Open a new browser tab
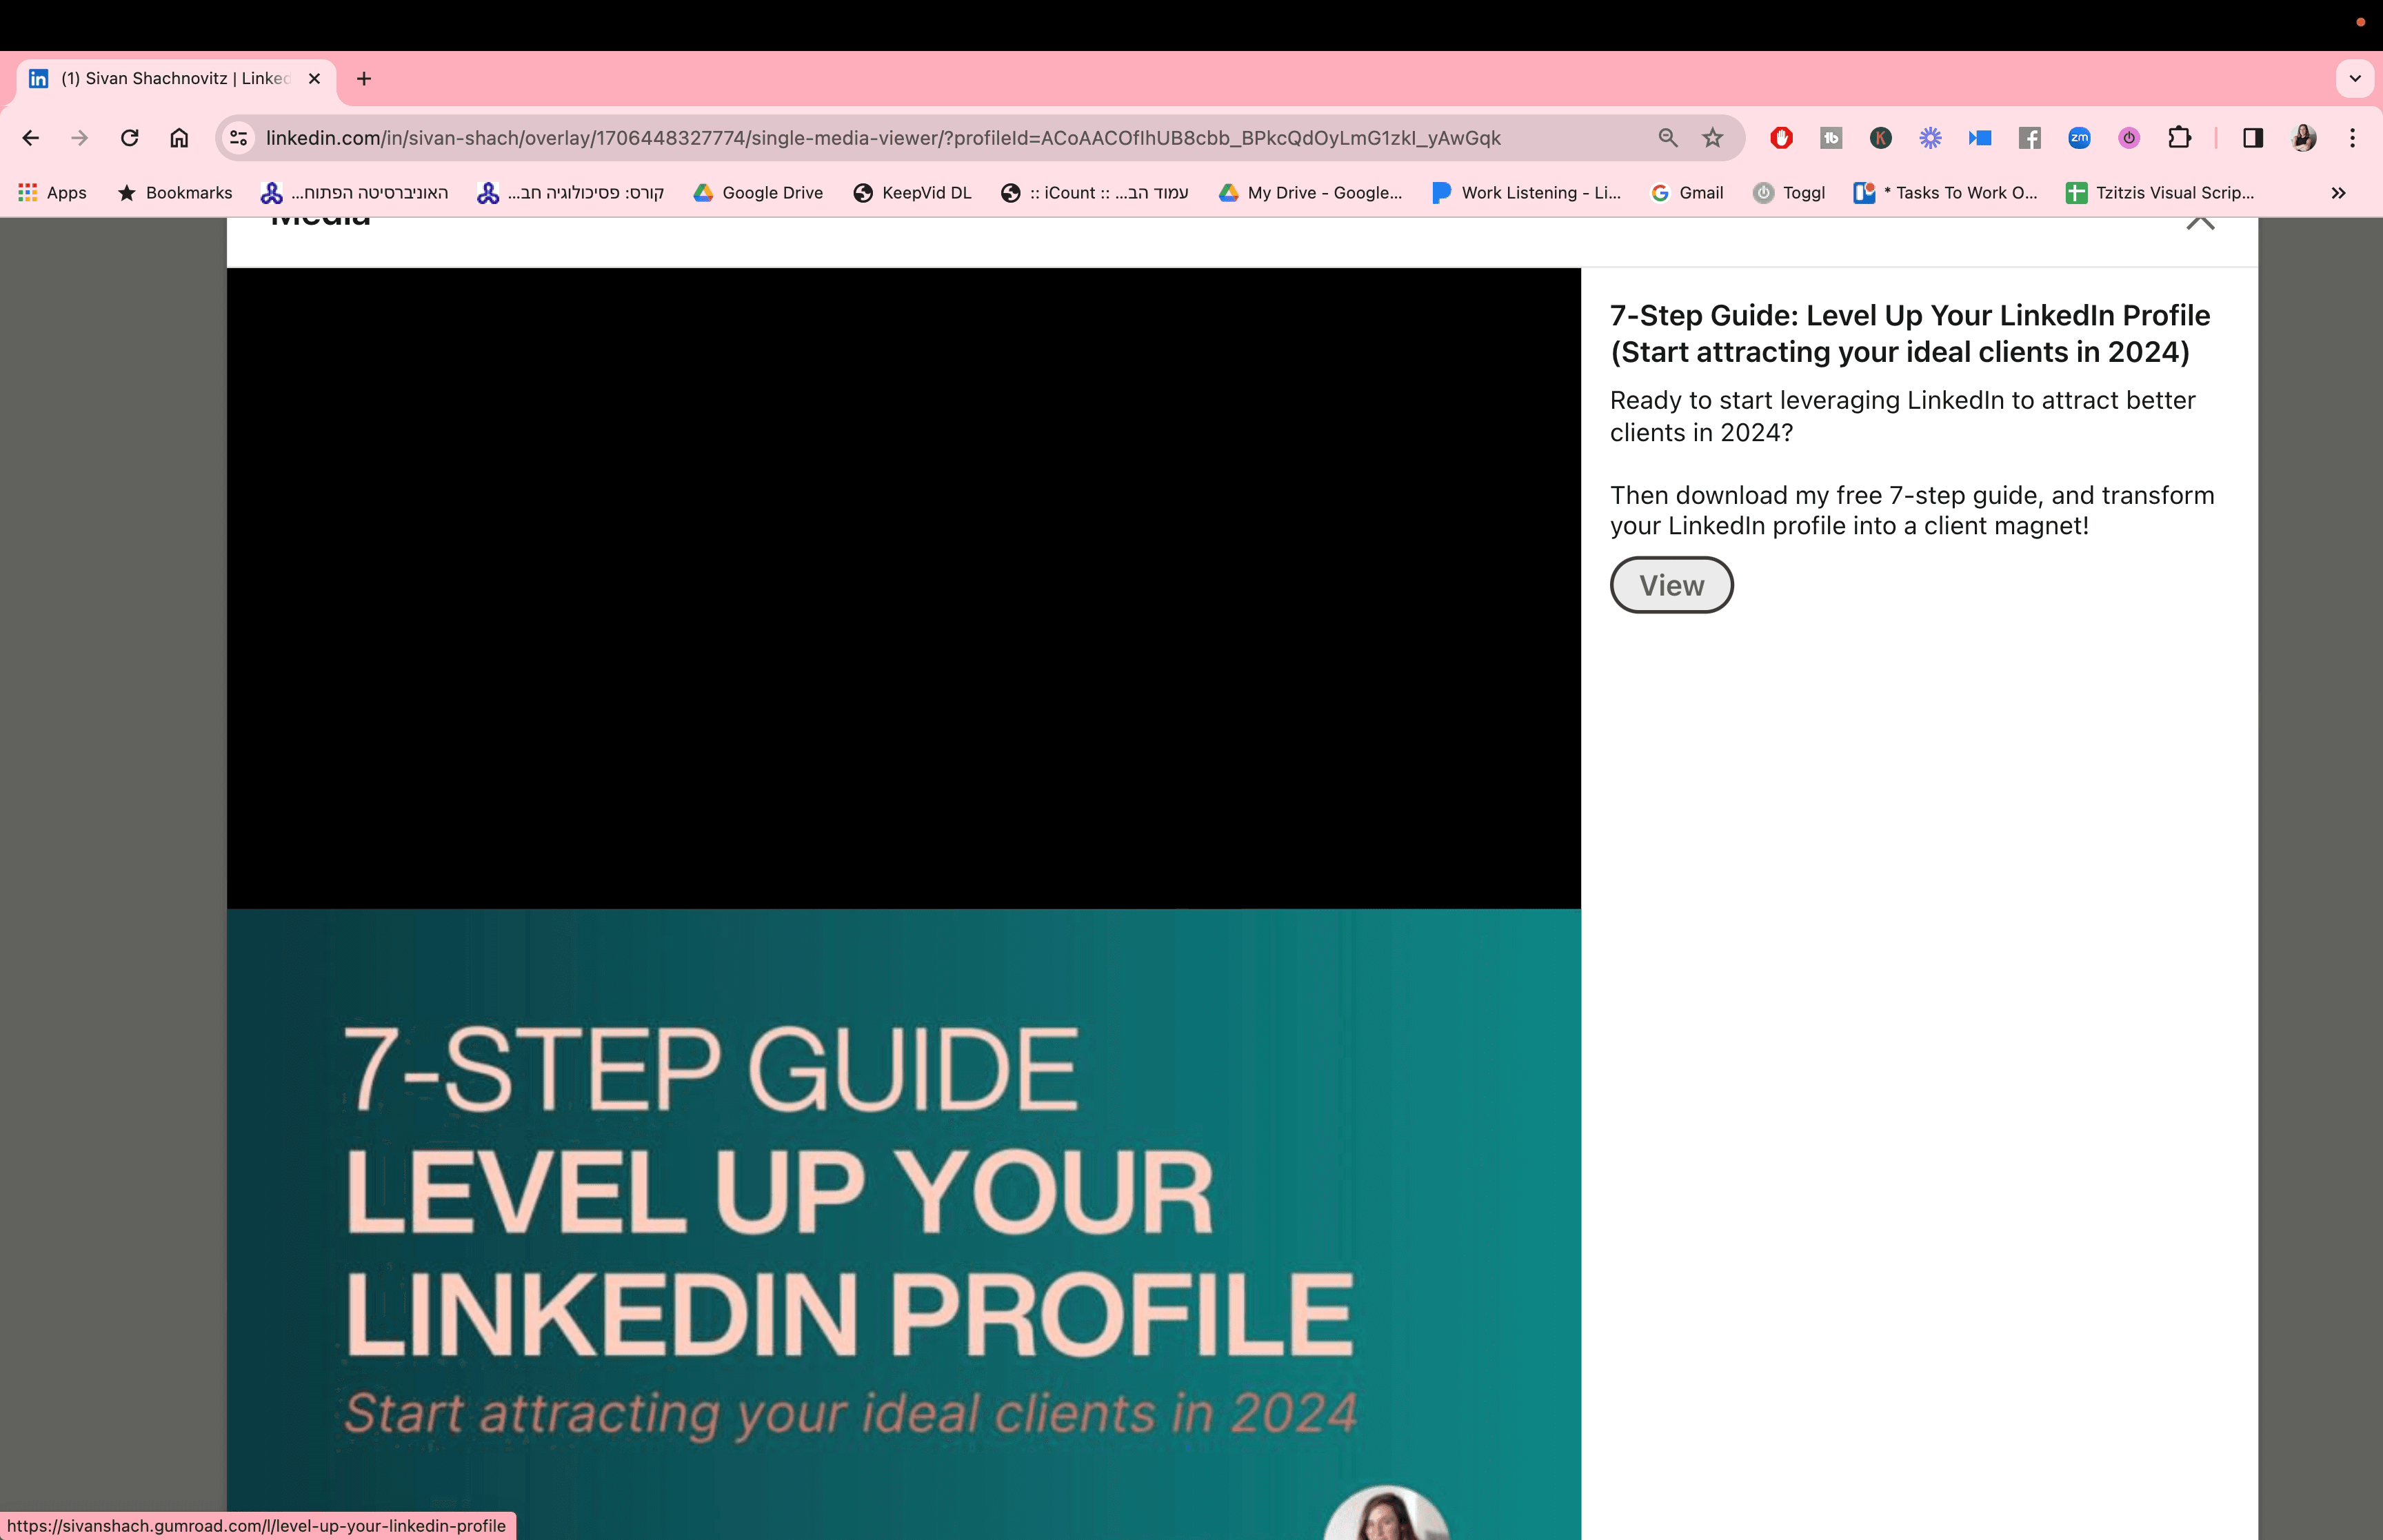2383x1540 pixels. coord(364,78)
